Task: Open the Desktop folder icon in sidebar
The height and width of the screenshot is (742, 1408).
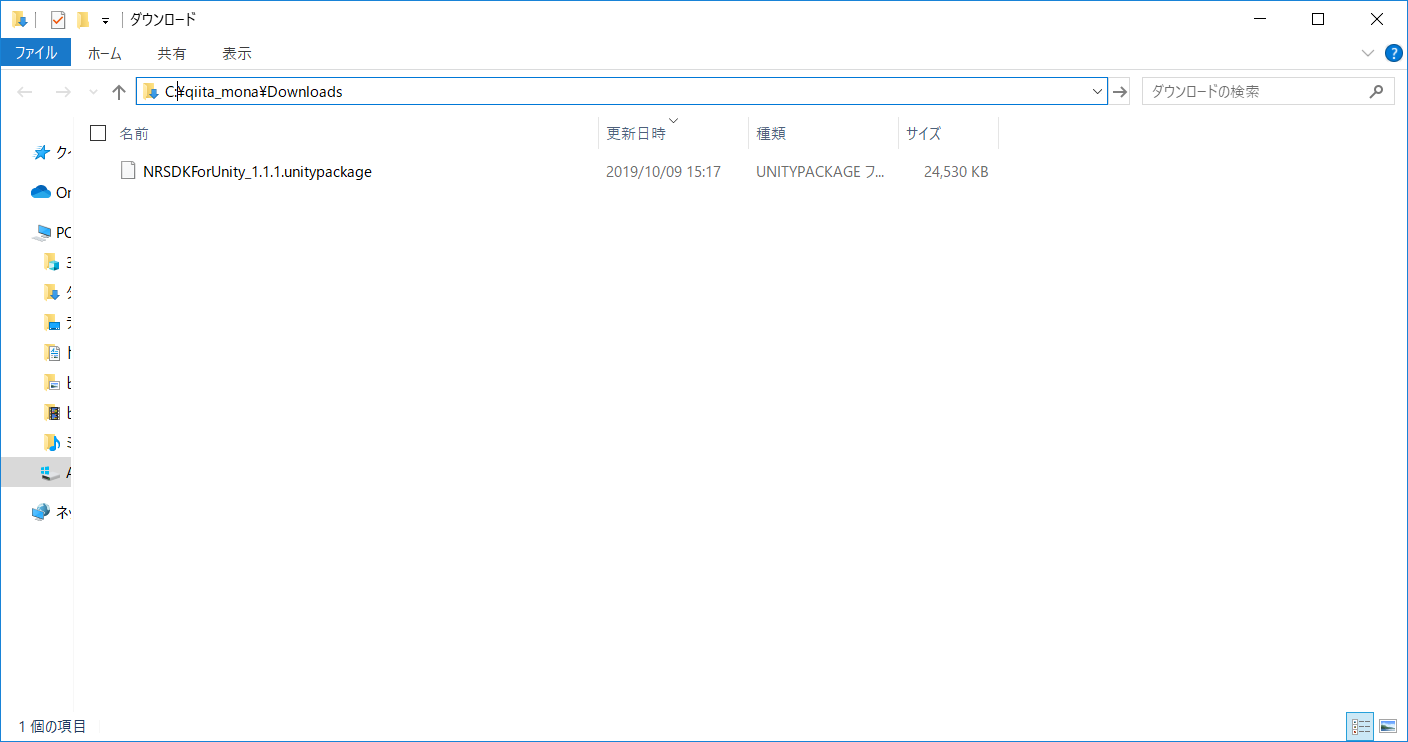Action: click(x=53, y=322)
